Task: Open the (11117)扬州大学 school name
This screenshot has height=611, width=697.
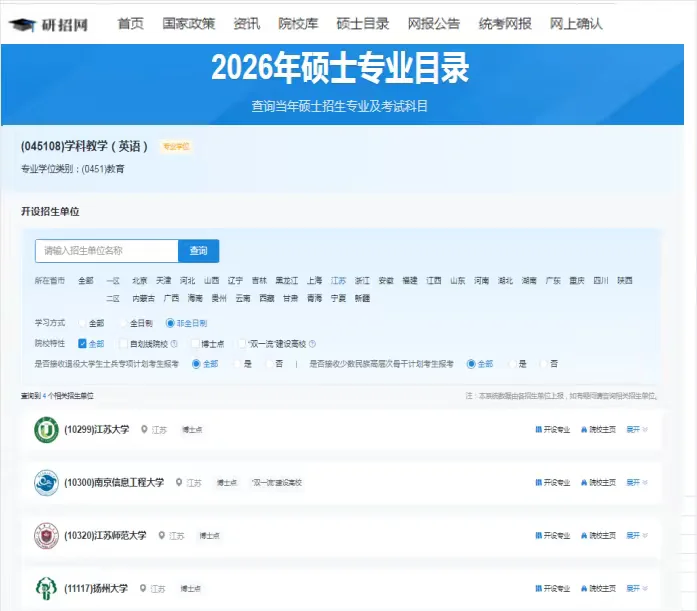Action: click(x=96, y=588)
